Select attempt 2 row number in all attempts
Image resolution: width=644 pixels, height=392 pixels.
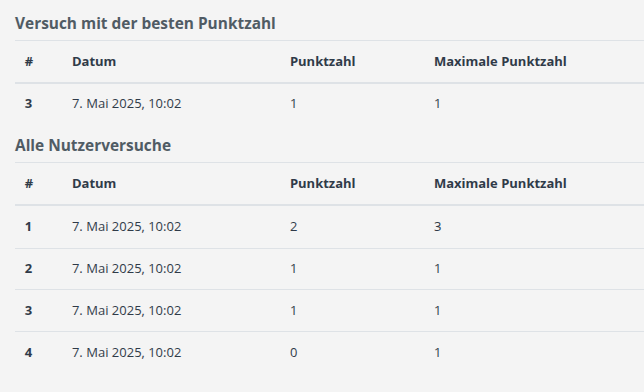28,269
